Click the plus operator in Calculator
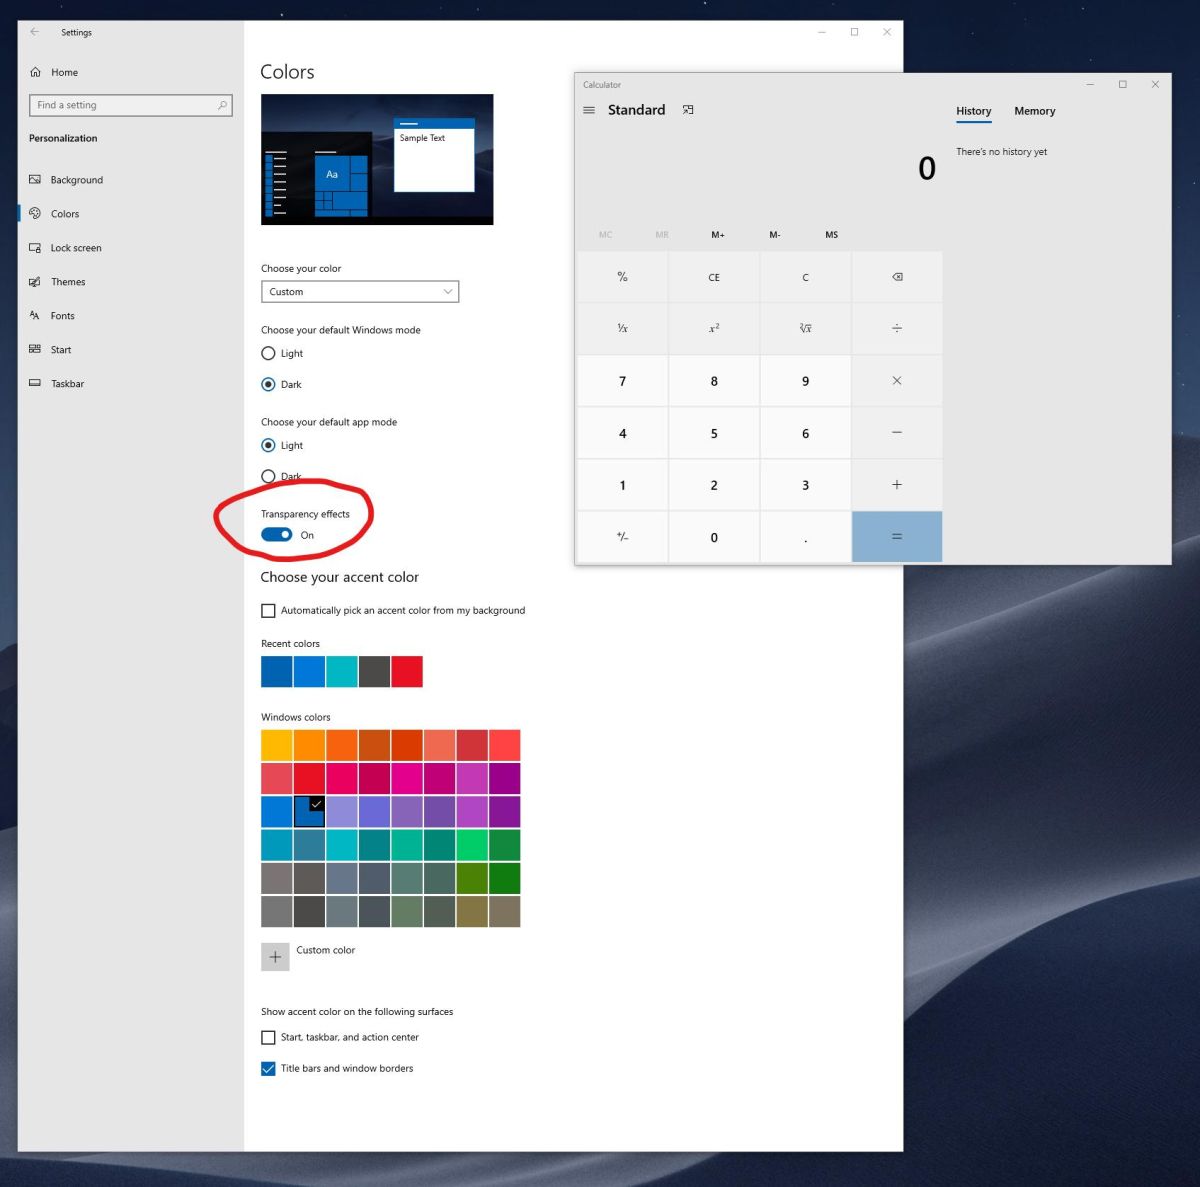1200x1187 pixels. coord(897,485)
